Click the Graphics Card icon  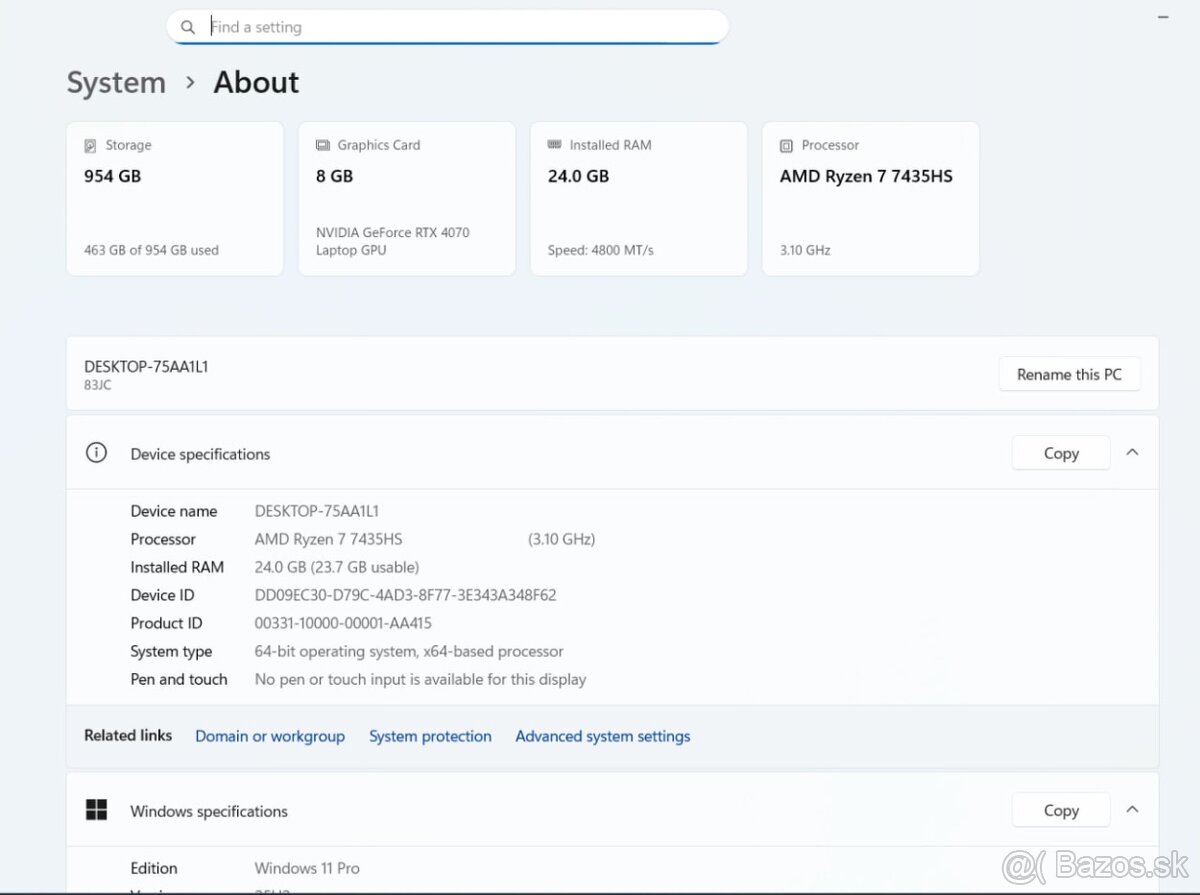pos(322,145)
